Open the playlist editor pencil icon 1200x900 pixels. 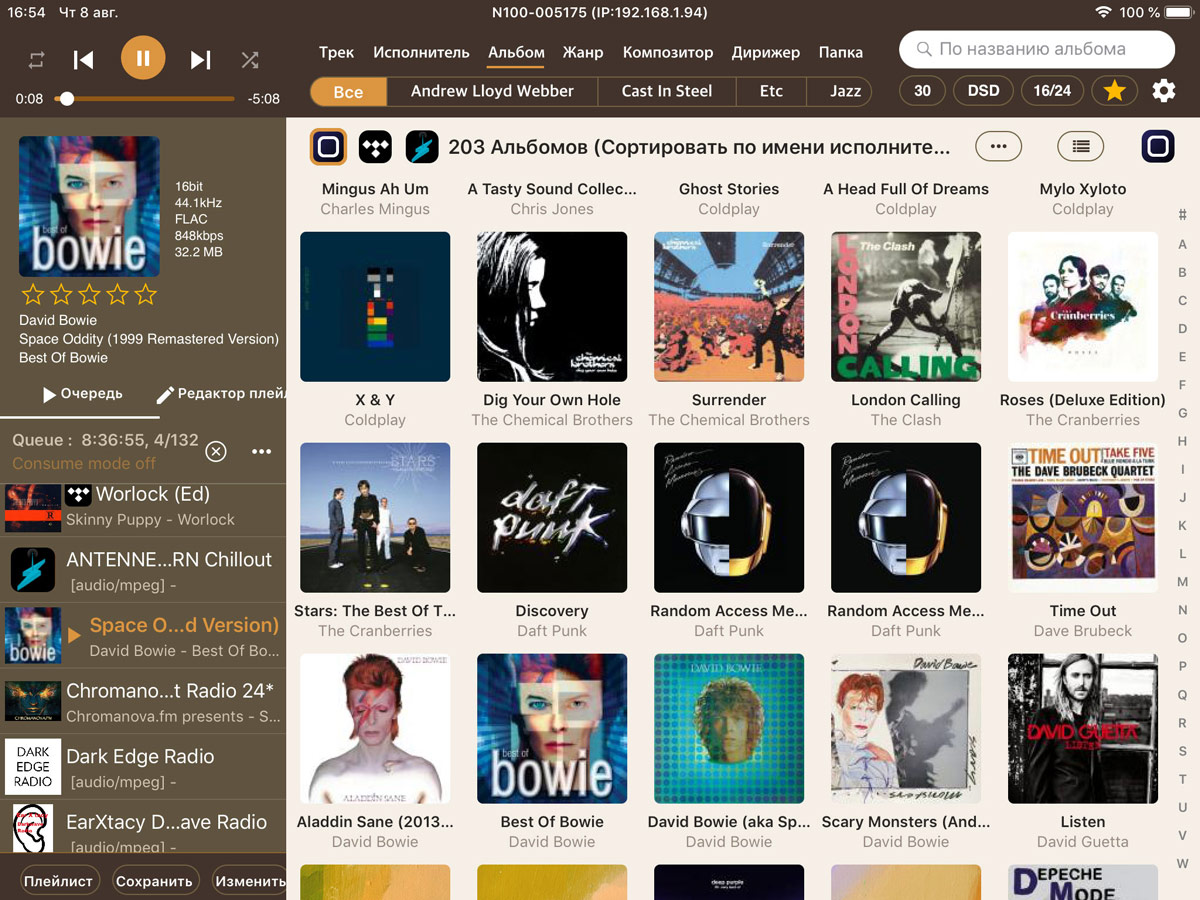[166, 394]
